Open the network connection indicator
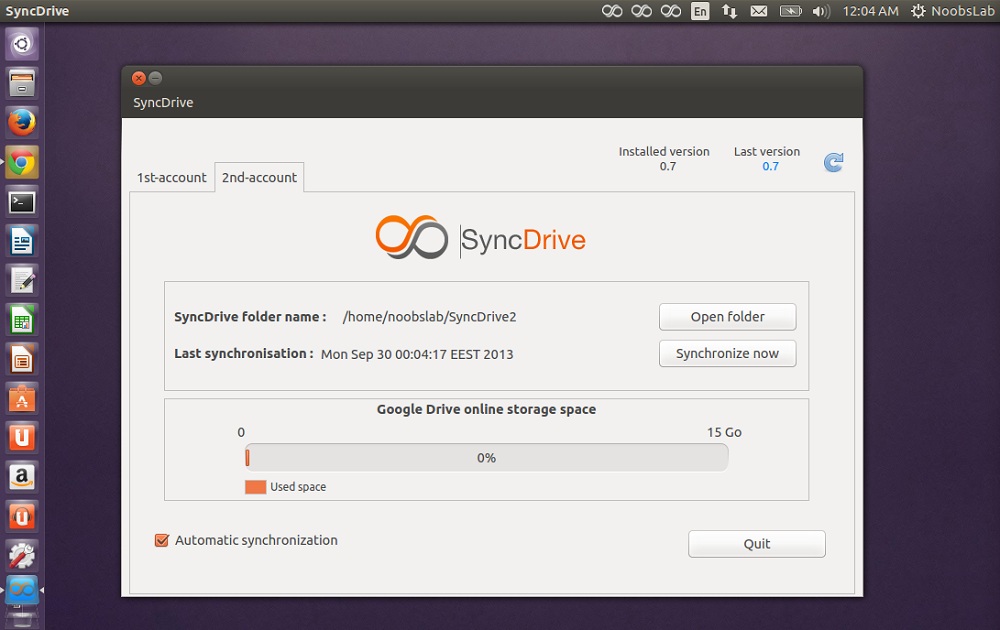 point(729,11)
